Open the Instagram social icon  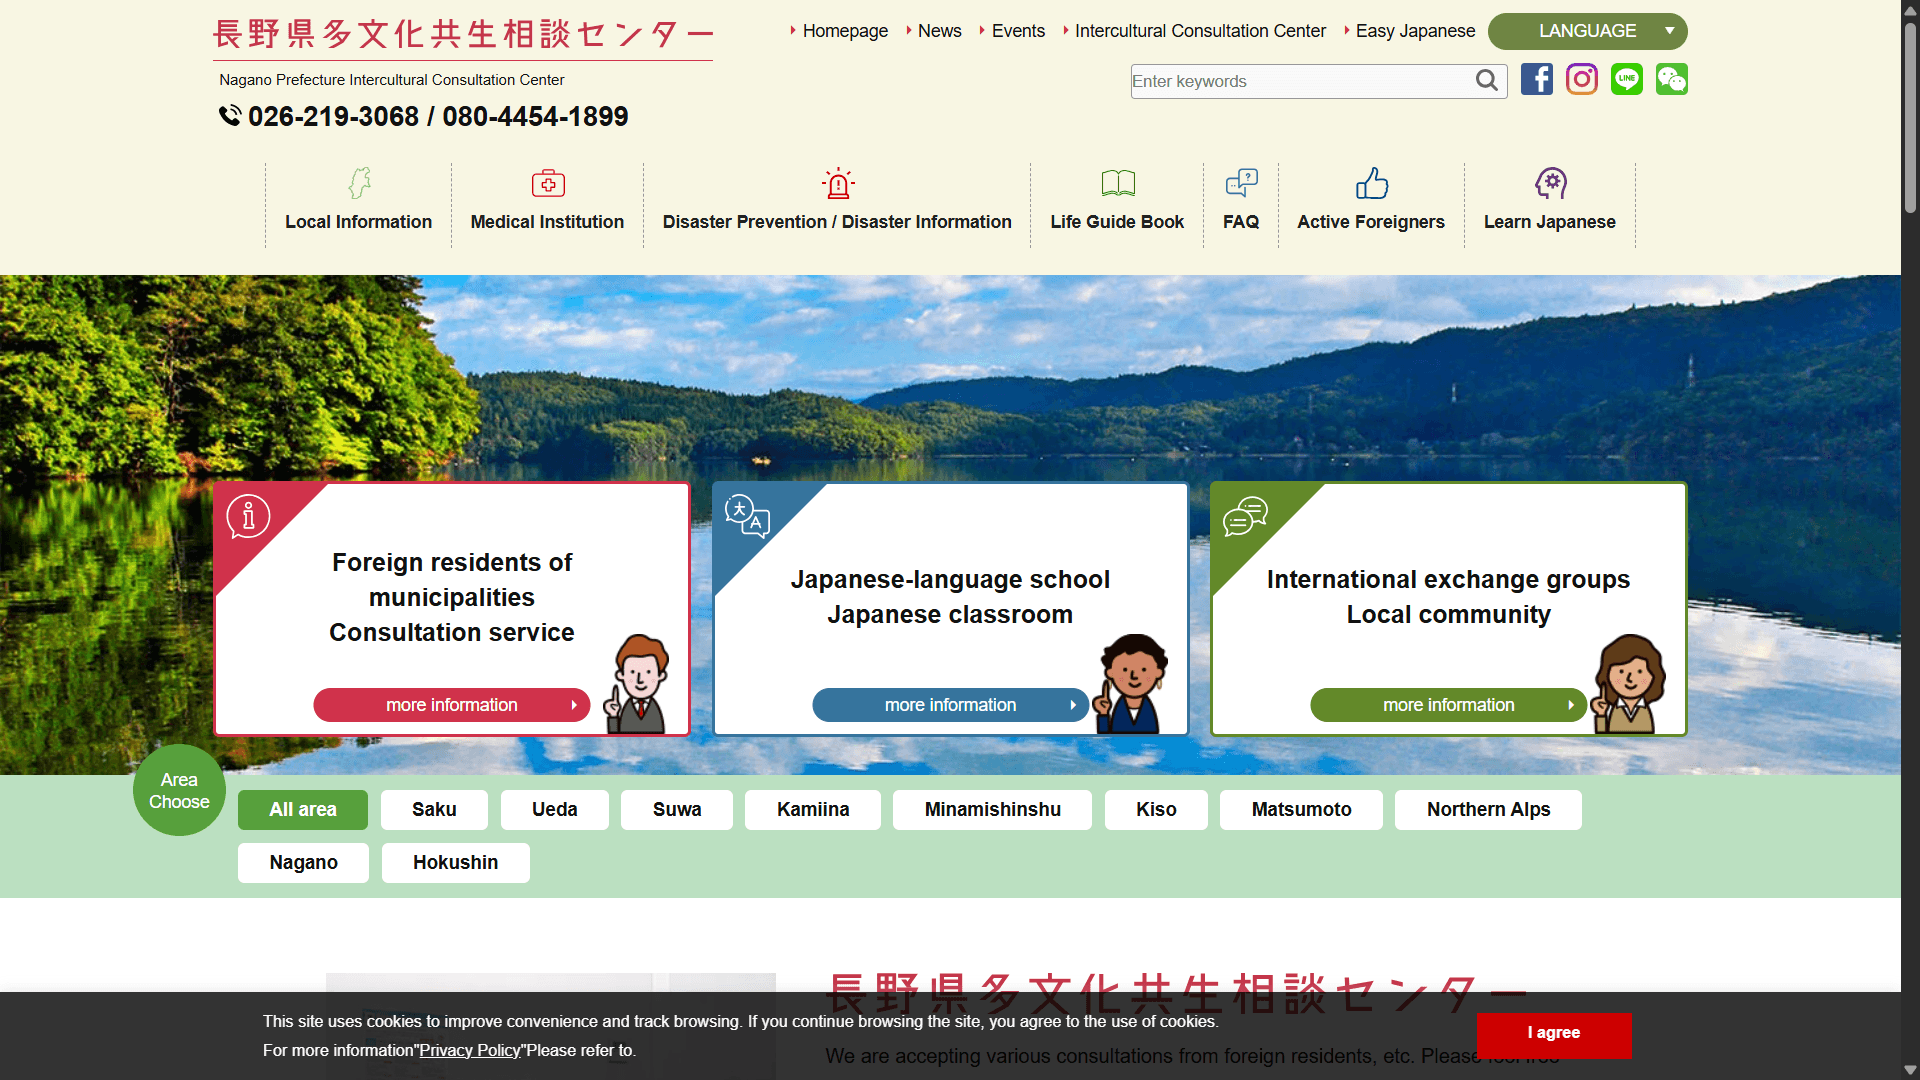coord(1581,79)
